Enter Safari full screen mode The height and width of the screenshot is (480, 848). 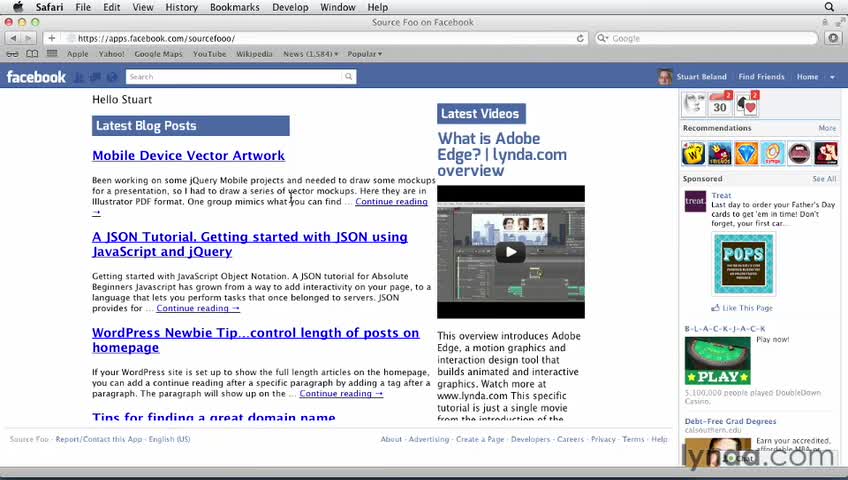click(x=840, y=22)
